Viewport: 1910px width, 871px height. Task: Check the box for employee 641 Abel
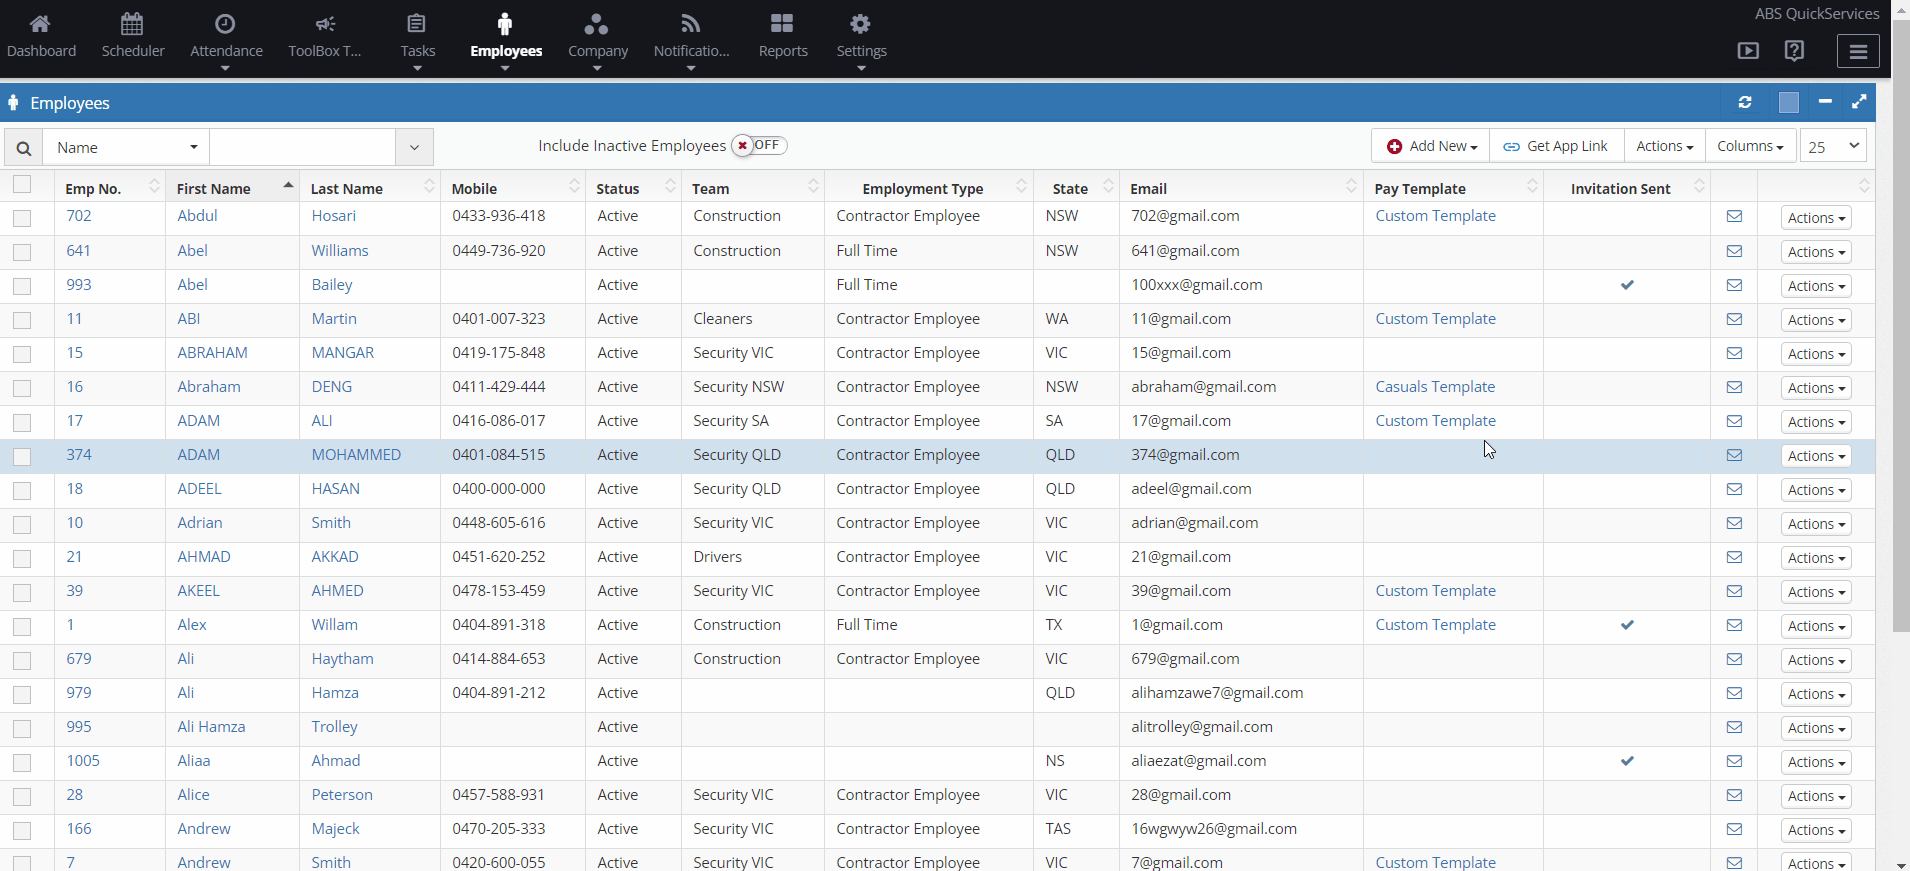[x=22, y=252]
